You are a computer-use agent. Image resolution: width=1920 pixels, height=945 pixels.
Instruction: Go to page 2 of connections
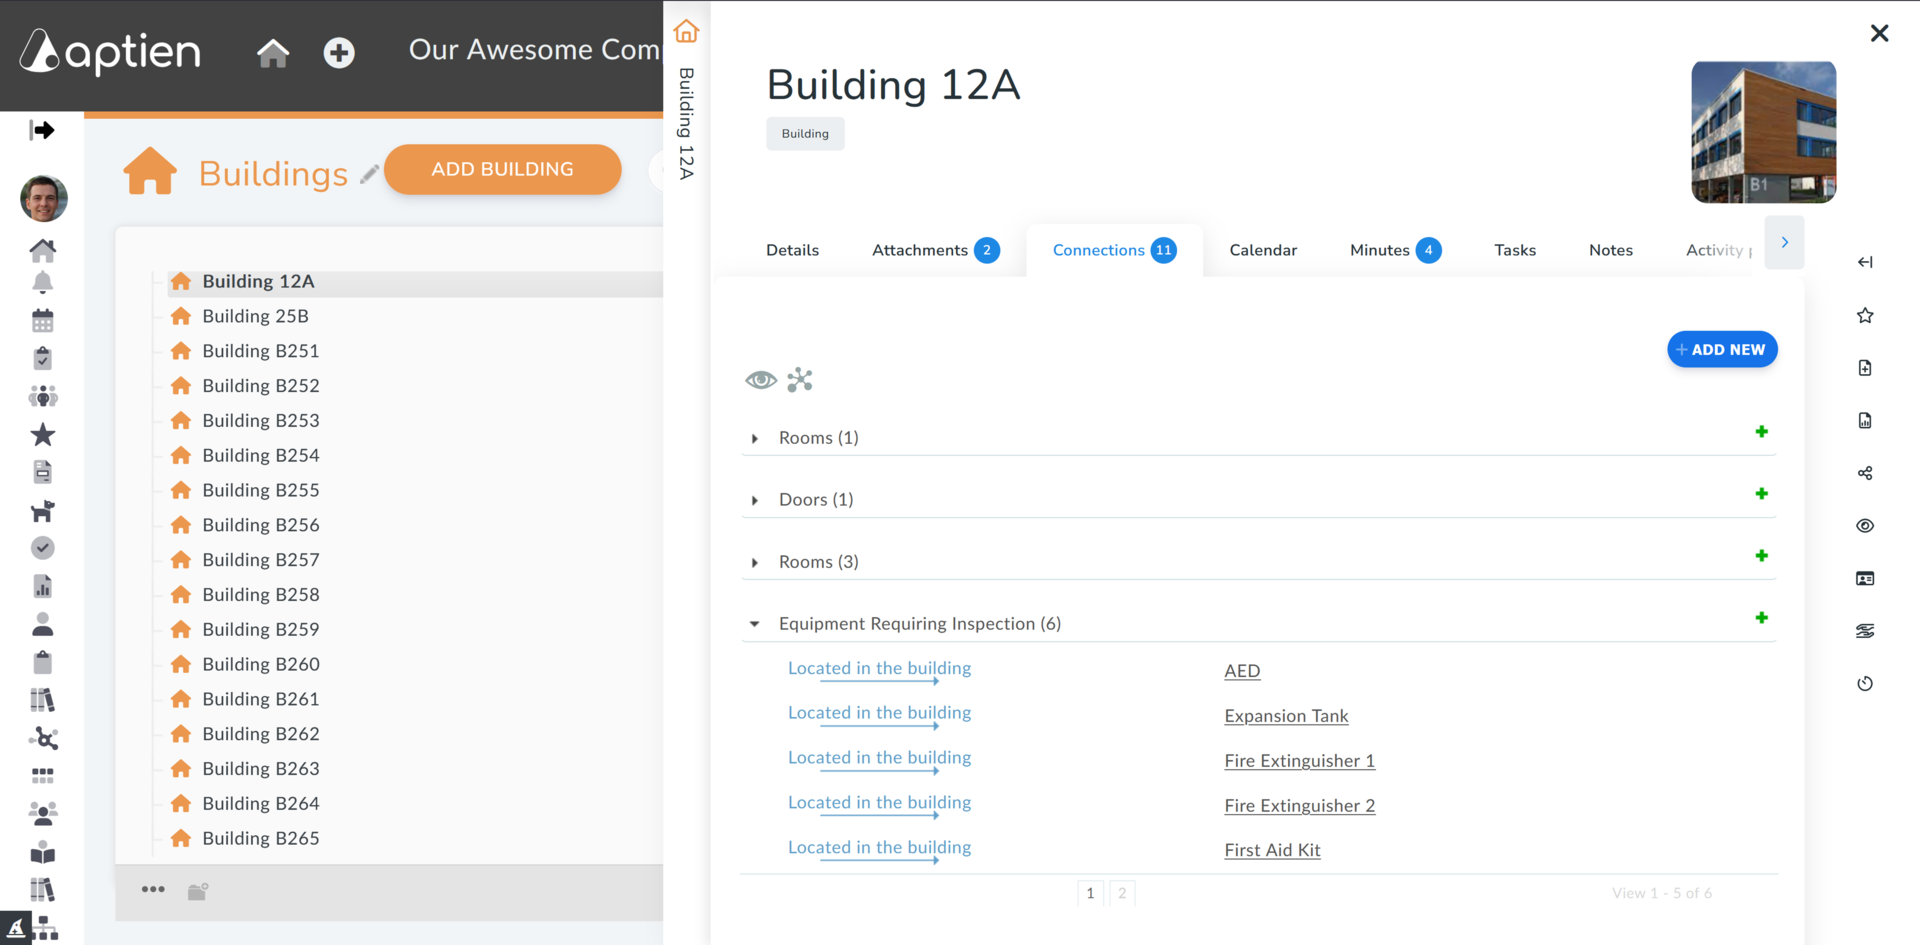point(1122,893)
